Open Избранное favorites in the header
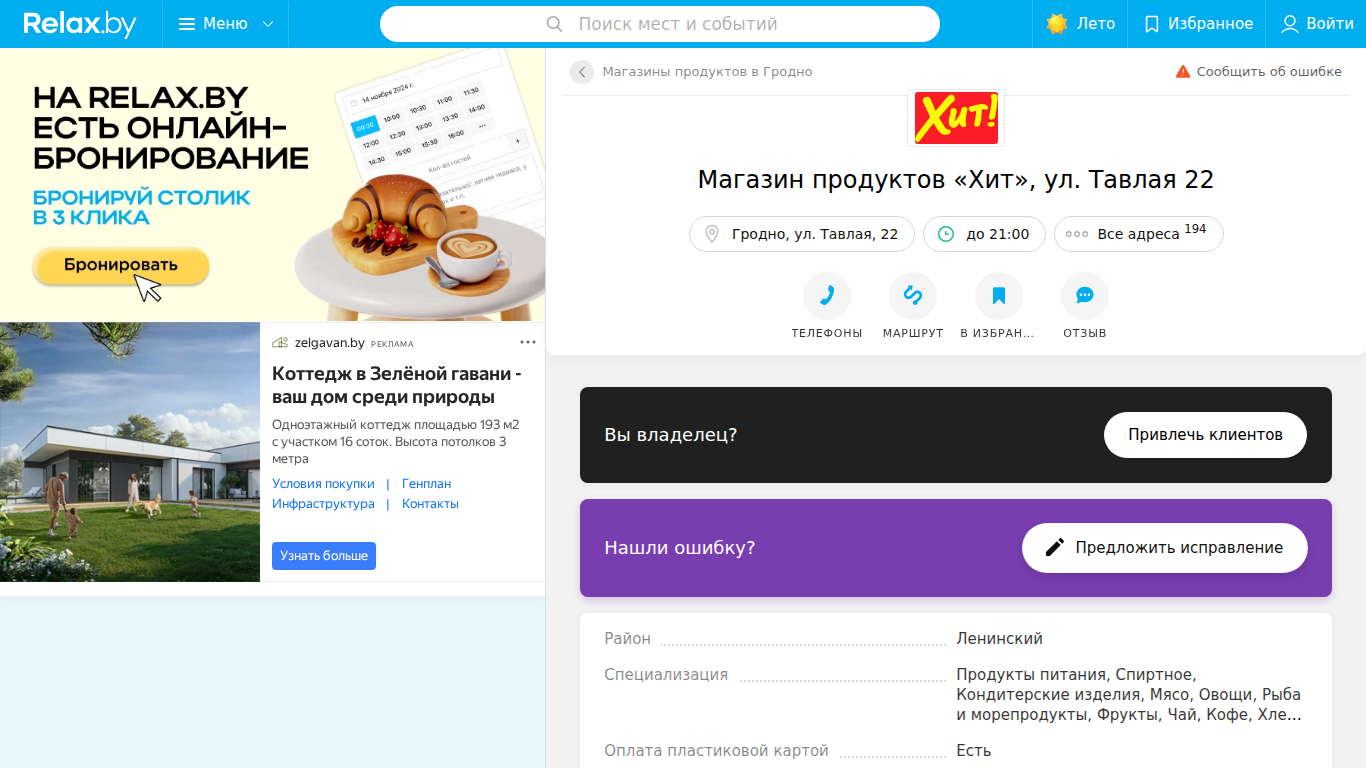This screenshot has height=768, width=1366. click(1198, 24)
